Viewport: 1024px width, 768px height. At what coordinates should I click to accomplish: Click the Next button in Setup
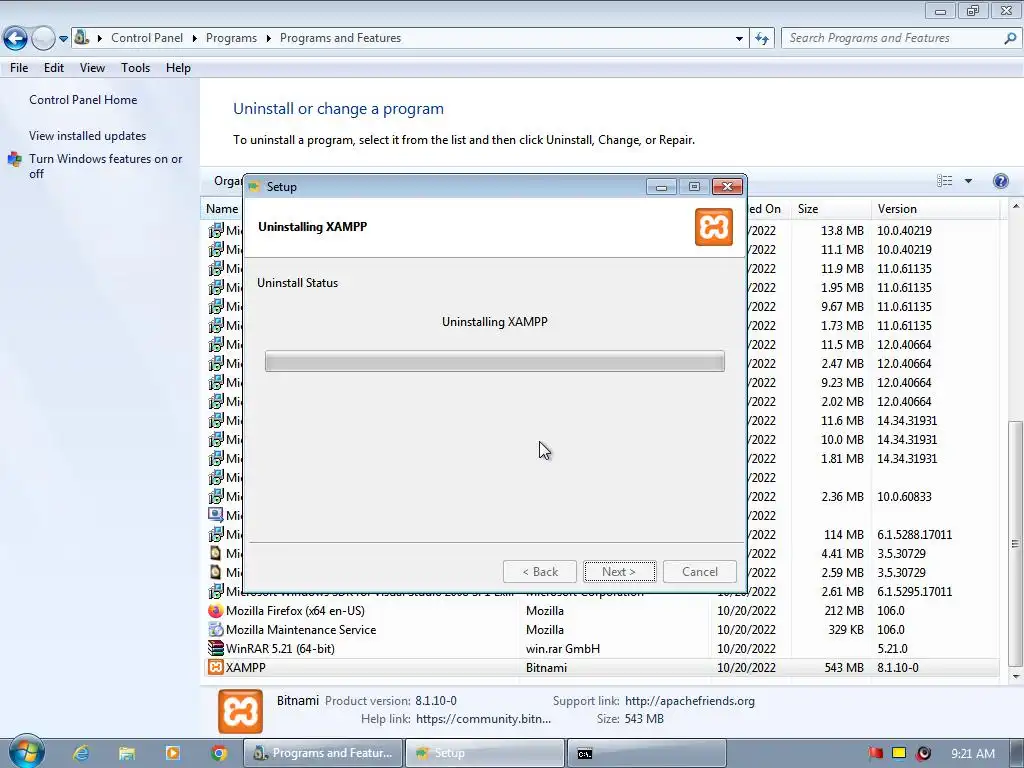[x=619, y=571]
